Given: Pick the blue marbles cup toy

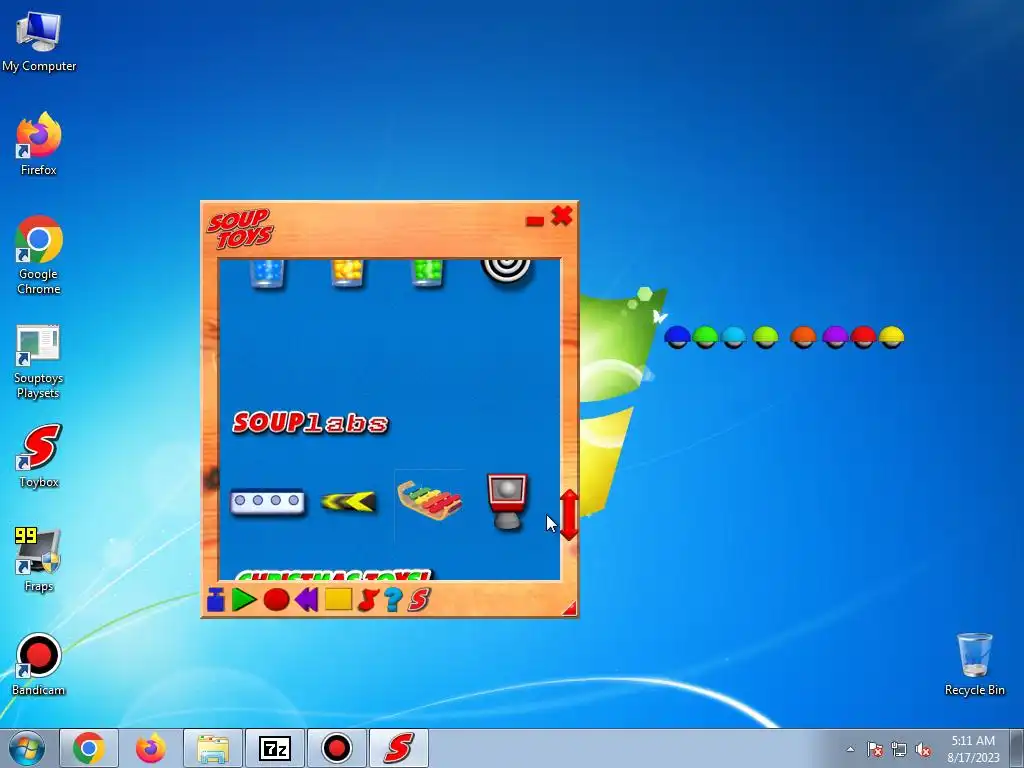Looking at the screenshot, I should click(x=267, y=273).
